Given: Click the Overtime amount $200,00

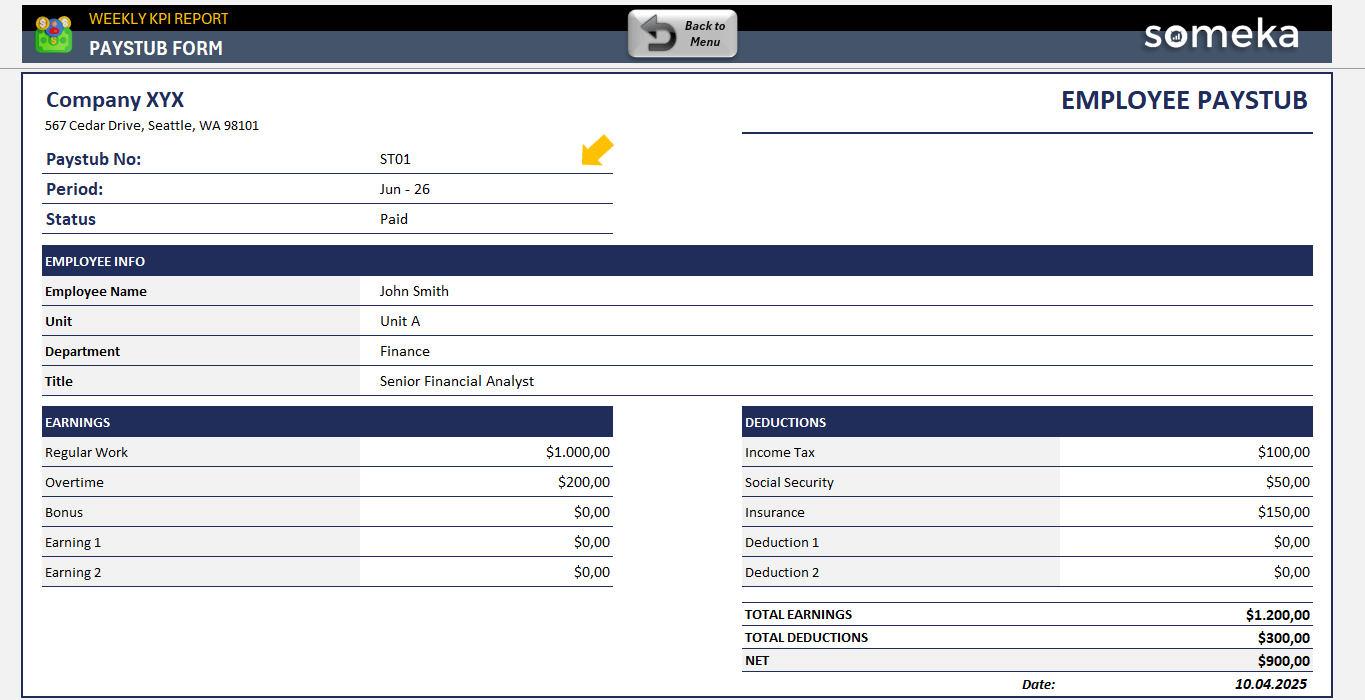Looking at the screenshot, I should (583, 482).
